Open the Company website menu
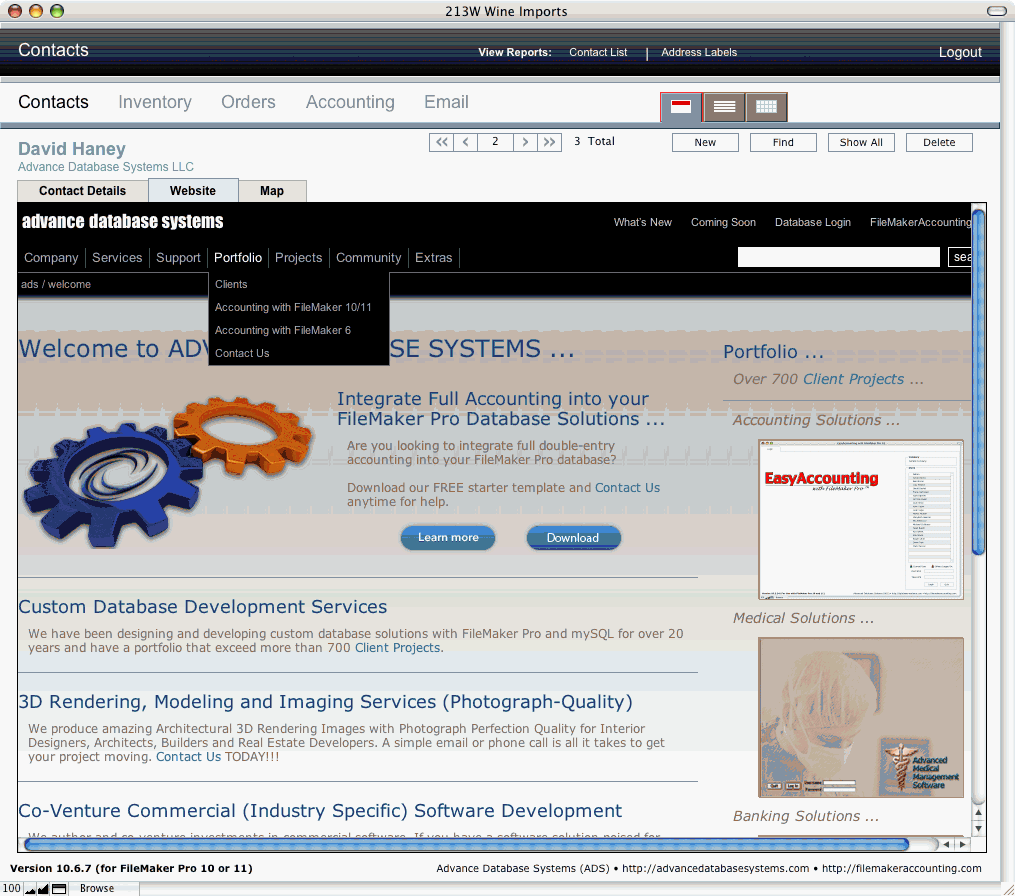This screenshot has height=896, width=1015. (x=51, y=258)
